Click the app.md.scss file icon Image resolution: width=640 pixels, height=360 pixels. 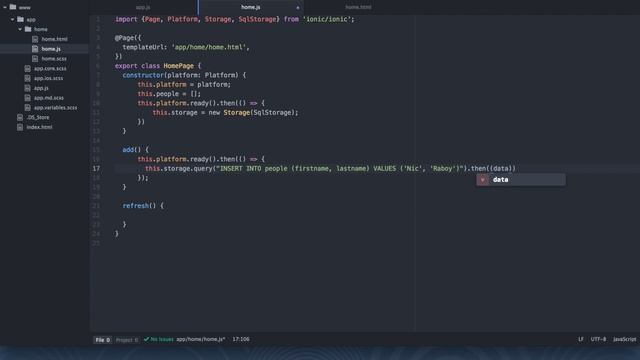tap(28, 98)
